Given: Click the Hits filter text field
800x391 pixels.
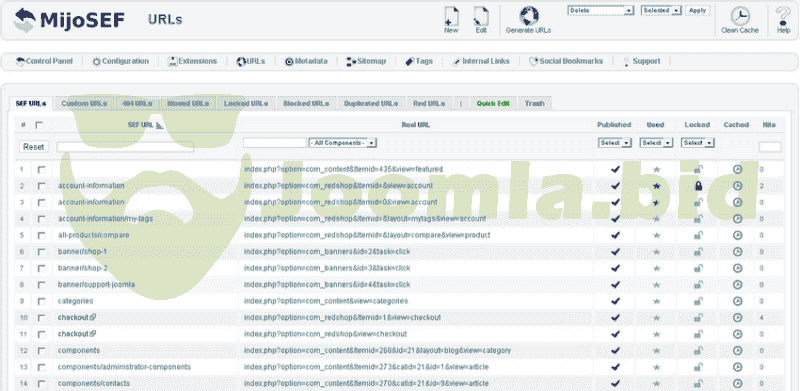Looking at the screenshot, I should point(770,147).
